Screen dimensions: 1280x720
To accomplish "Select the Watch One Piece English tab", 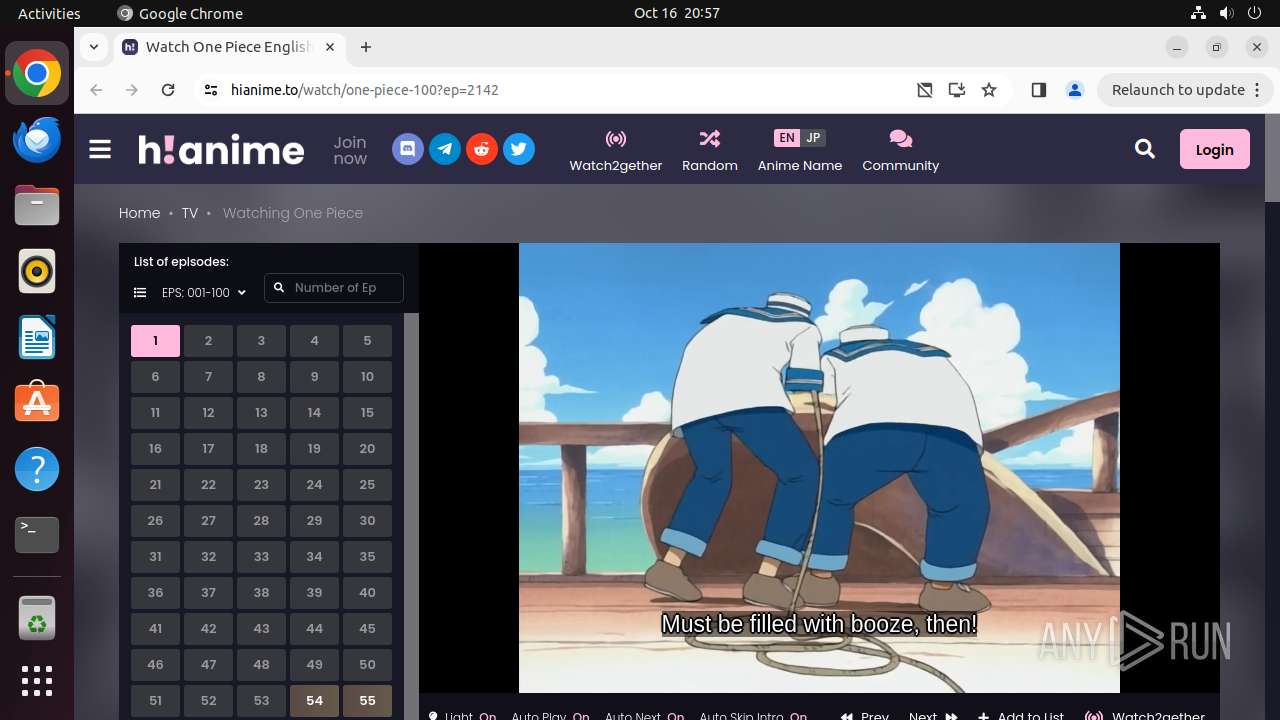I will coord(230,47).
